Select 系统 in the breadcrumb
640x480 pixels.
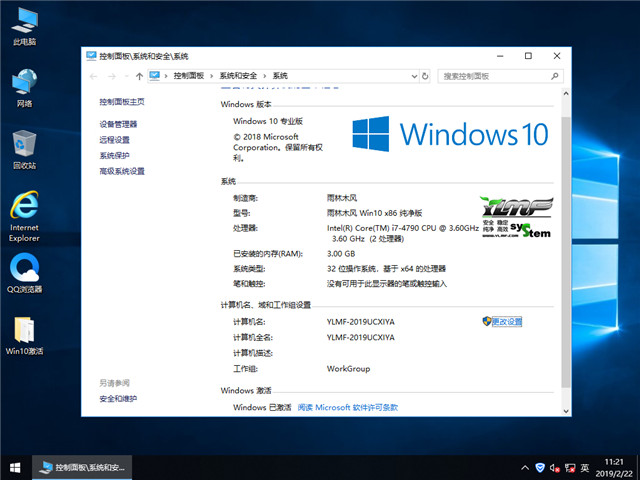click(x=280, y=76)
